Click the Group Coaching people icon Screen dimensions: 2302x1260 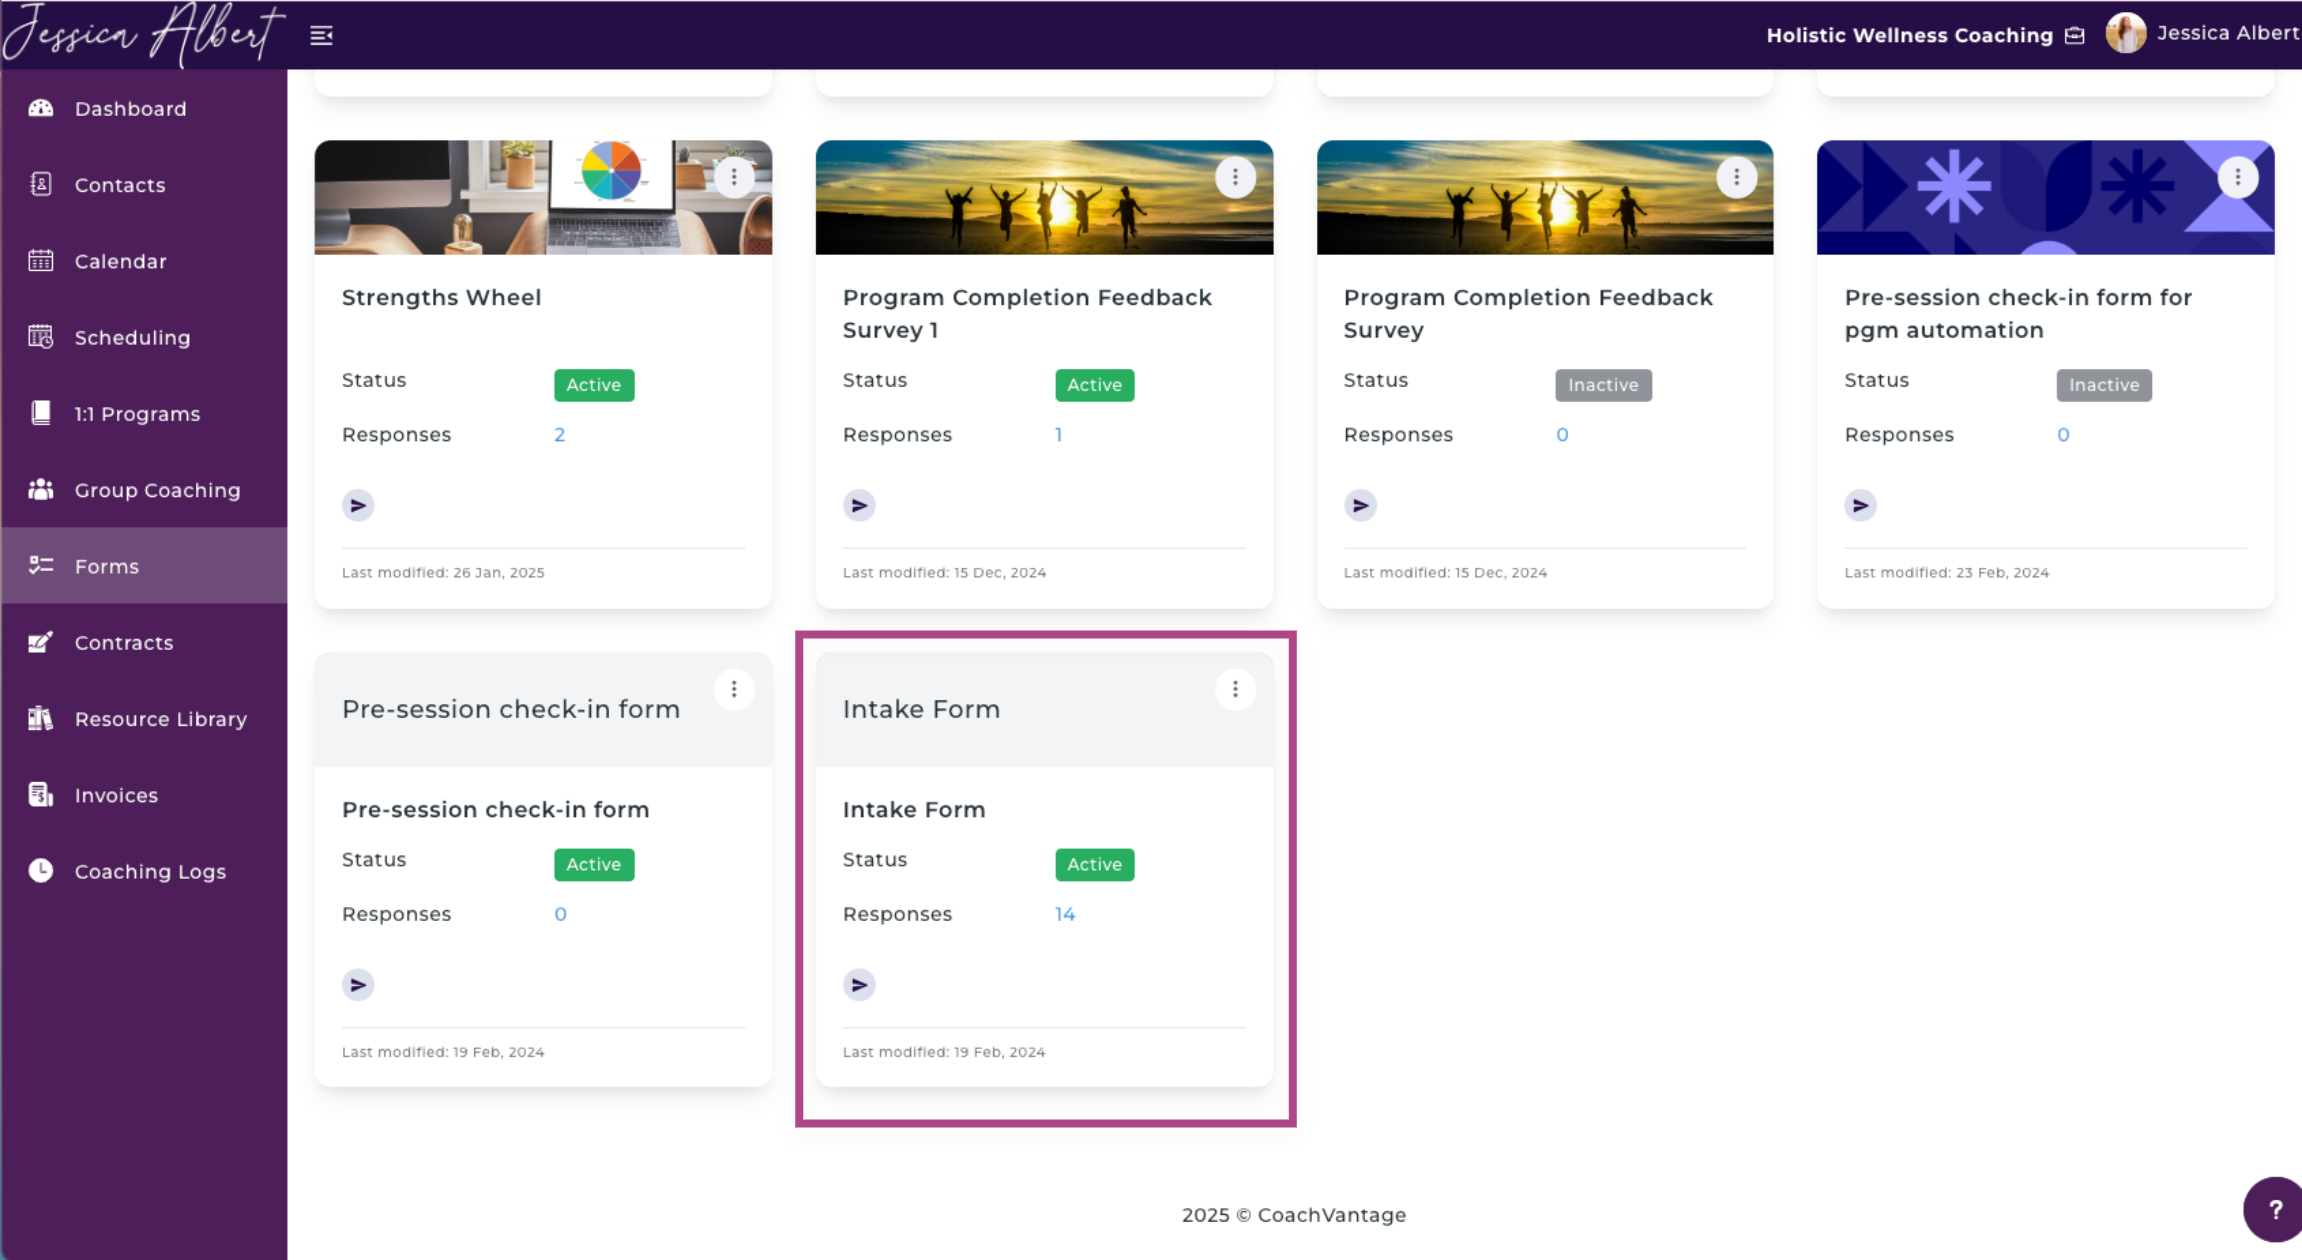point(41,489)
